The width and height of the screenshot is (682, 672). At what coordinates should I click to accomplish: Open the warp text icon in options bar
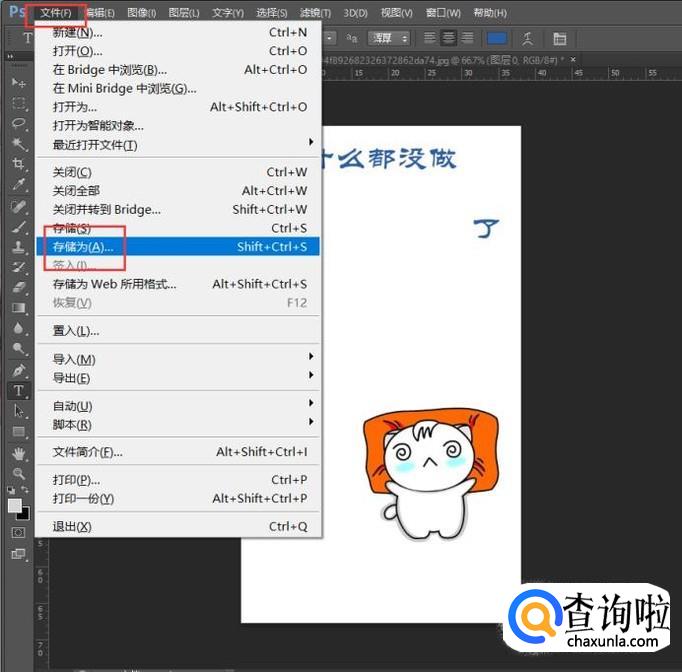pos(527,38)
